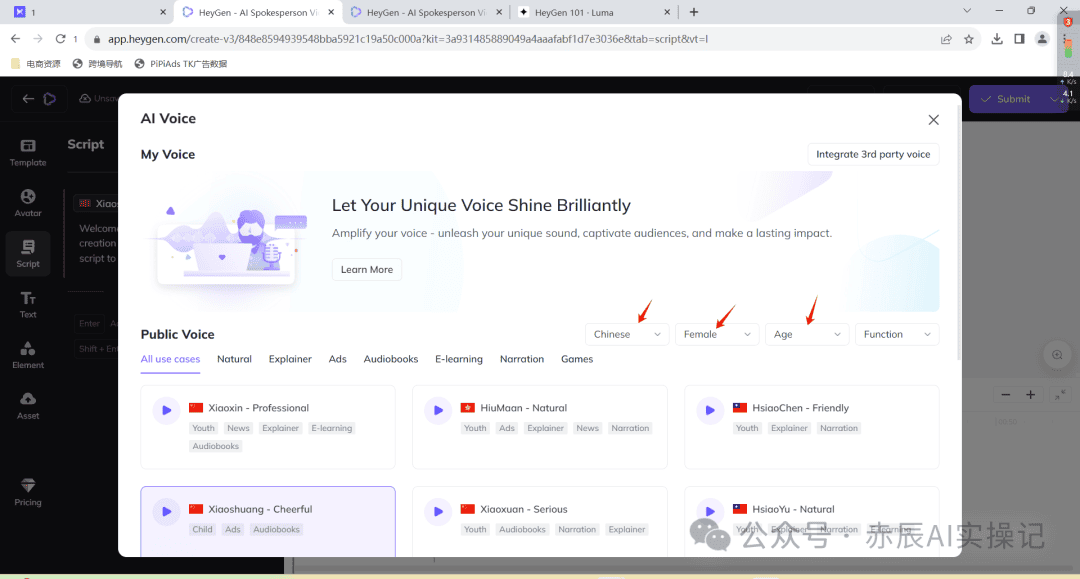Play the Xiaoxin - Professional voice preview
Screen dimensions: 1080x579
[166, 410]
